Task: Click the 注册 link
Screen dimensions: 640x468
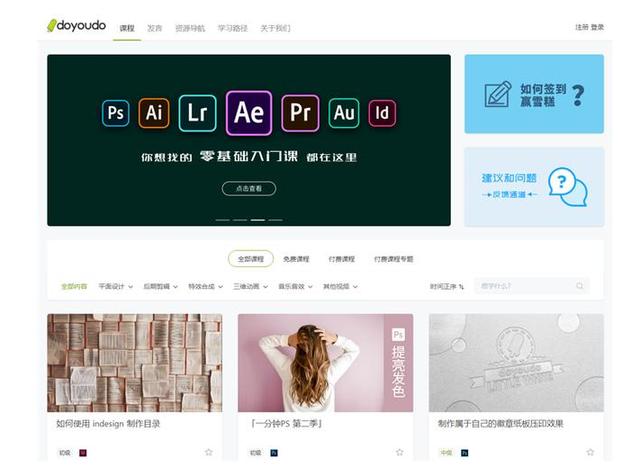Action: pyautogui.click(x=582, y=27)
